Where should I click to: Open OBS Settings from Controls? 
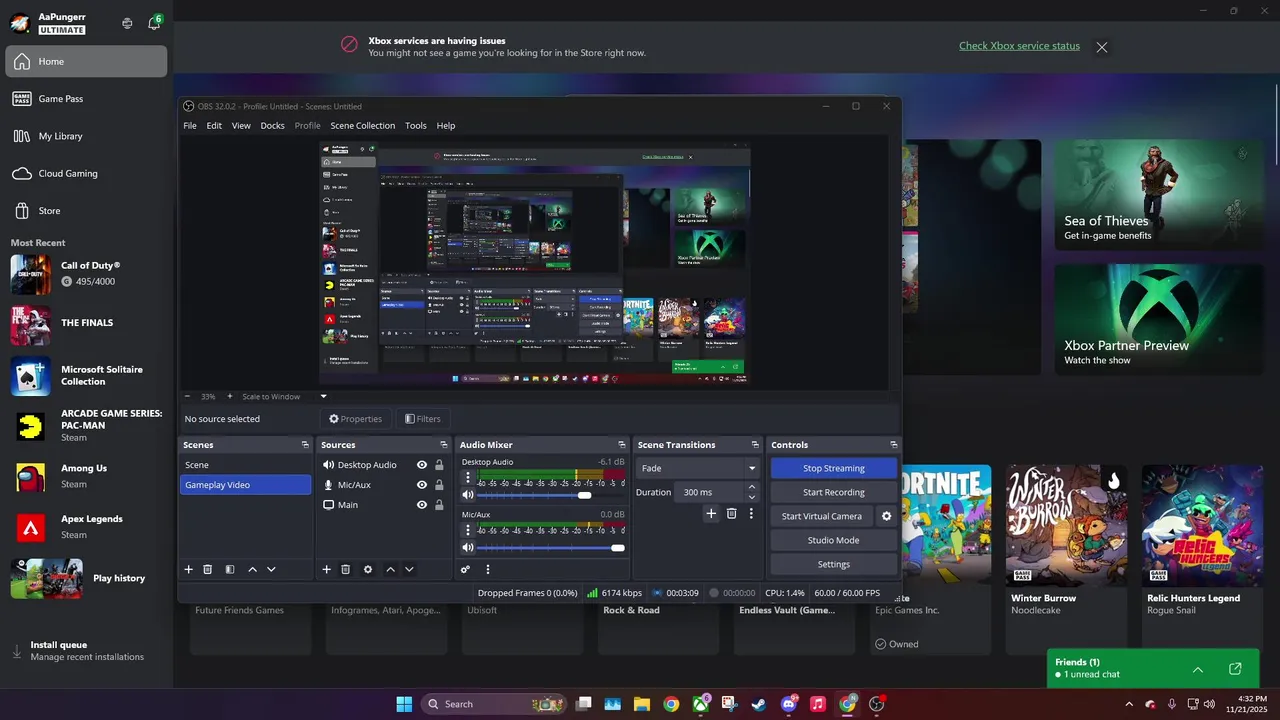834,564
